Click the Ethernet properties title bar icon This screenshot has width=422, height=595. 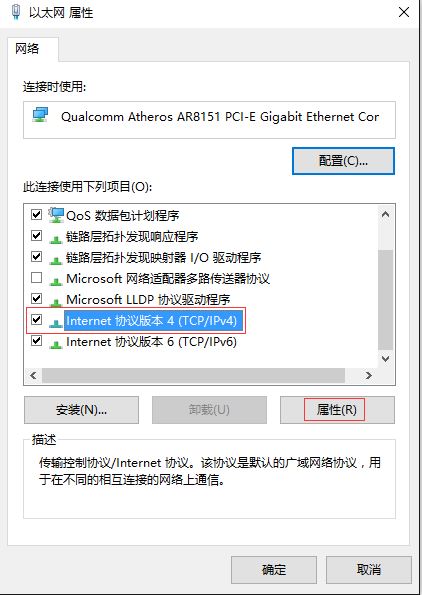click(x=16, y=11)
